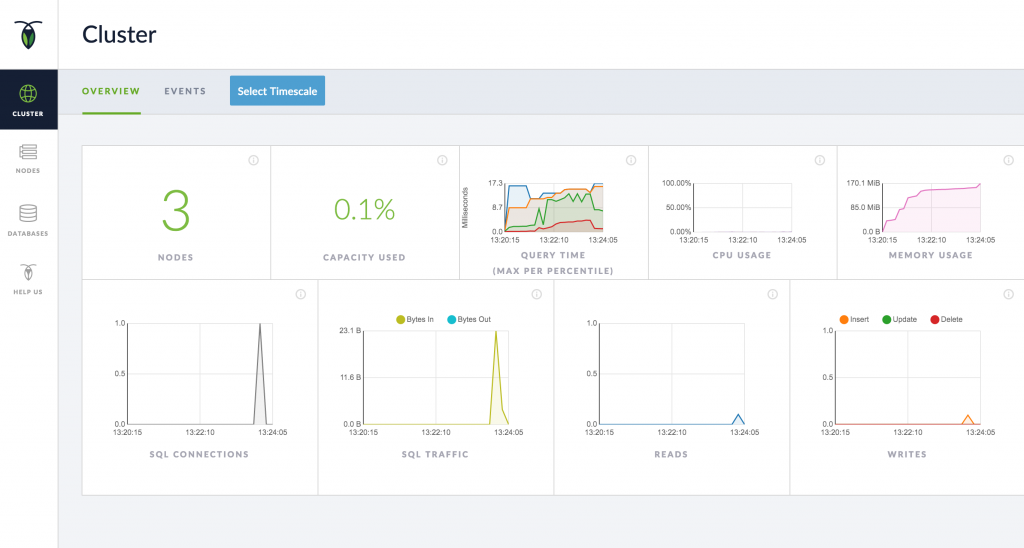This screenshot has width=1024, height=548.
Task: Show info for the SQL Connections chart
Action: click(300, 294)
